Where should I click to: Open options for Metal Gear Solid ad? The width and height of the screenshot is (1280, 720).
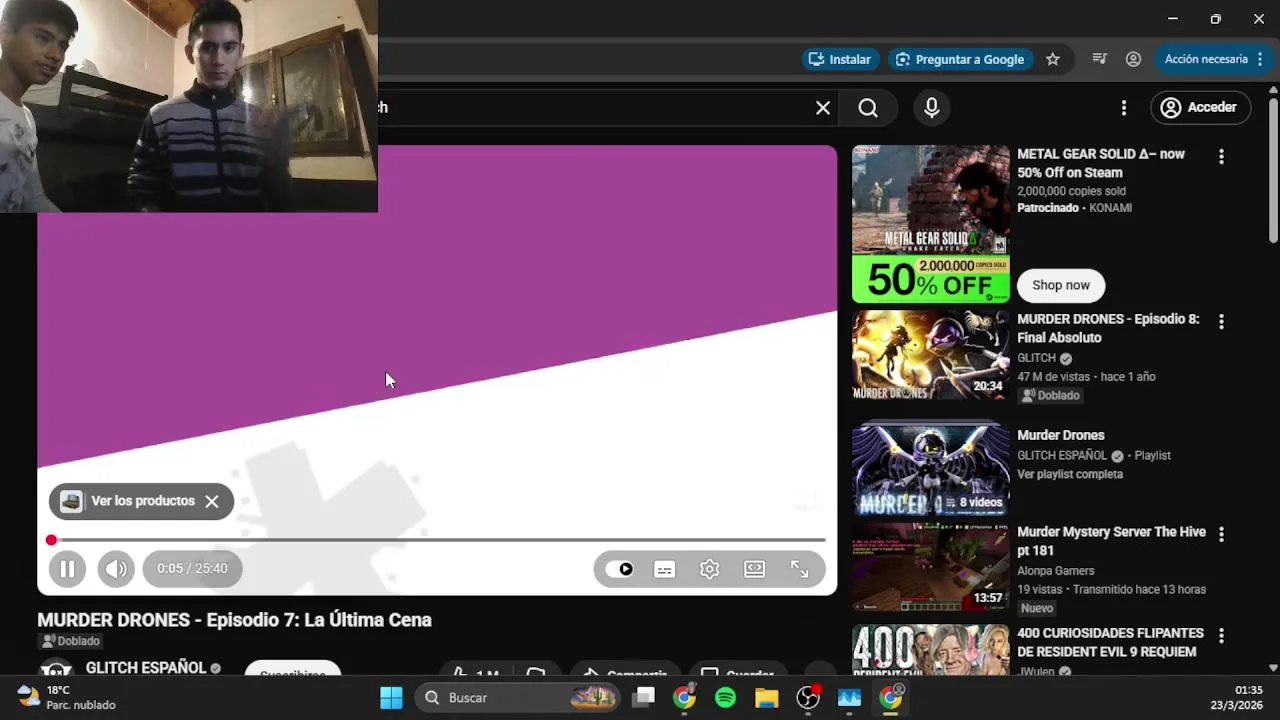(1221, 157)
